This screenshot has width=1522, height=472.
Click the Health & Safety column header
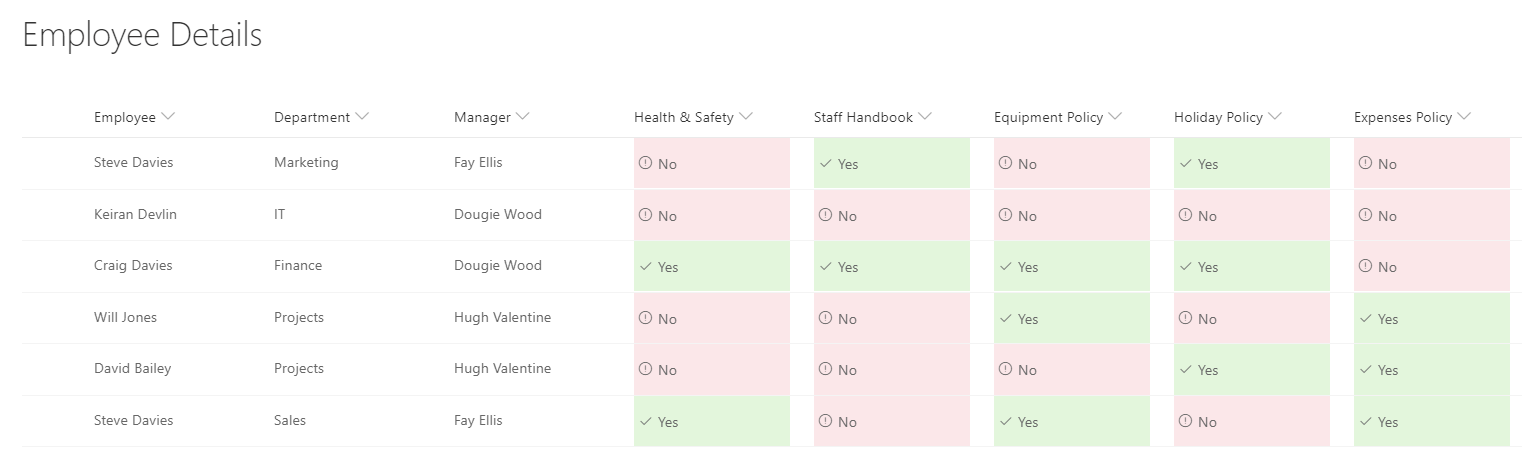684,117
